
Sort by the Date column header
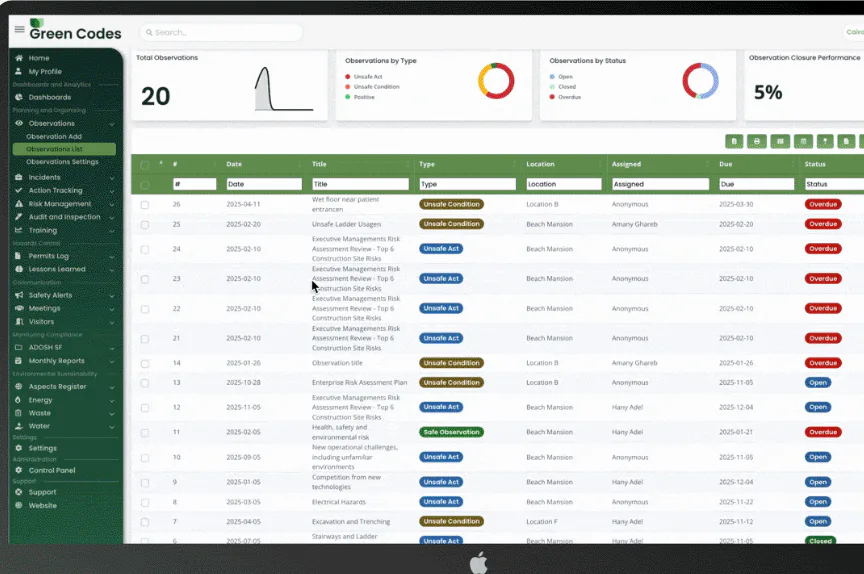click(234, 164)
